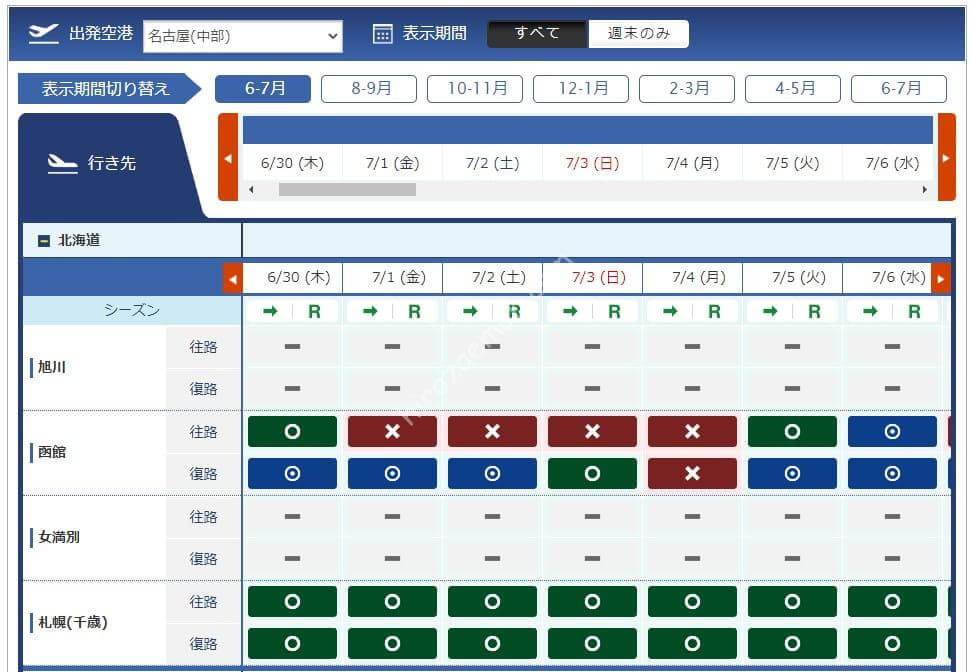
Task: Switch to the 4-5月 period tab
Action: (793, 89)
